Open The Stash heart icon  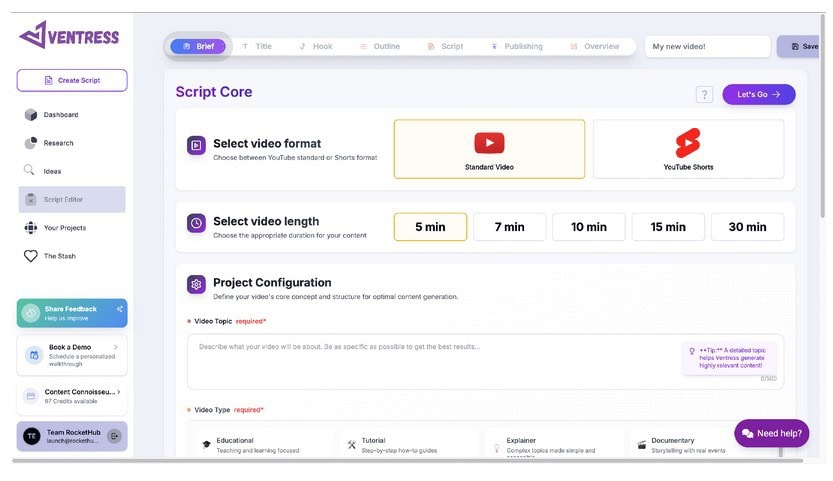tap(30, 256)
